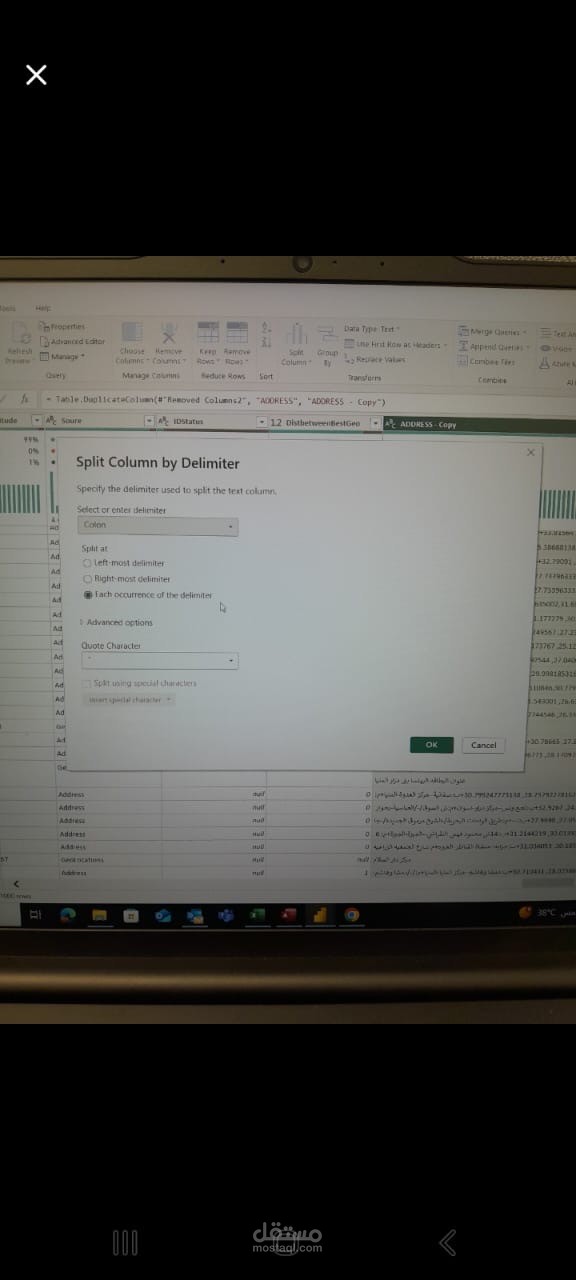Viewport: 576px width, 1280px height.
Task: Click Keep Rows icon in ribbon
Action: click(x=208, y=334)
